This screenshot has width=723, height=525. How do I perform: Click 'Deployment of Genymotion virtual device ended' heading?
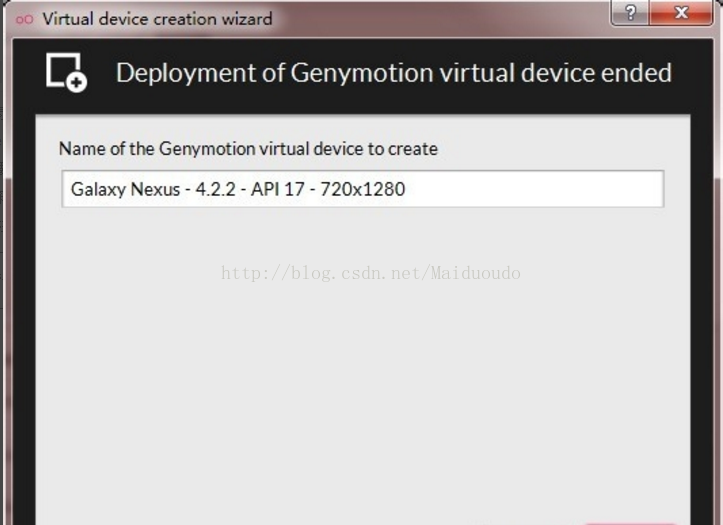tap(394, 73)
